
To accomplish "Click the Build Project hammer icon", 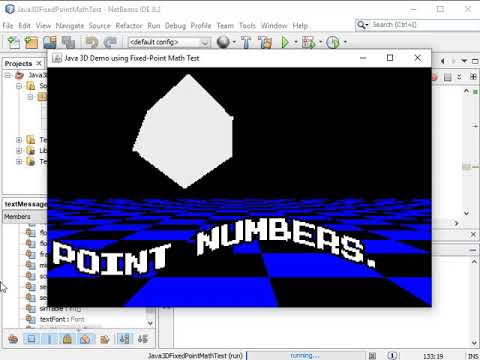I will tap(247, 42).
